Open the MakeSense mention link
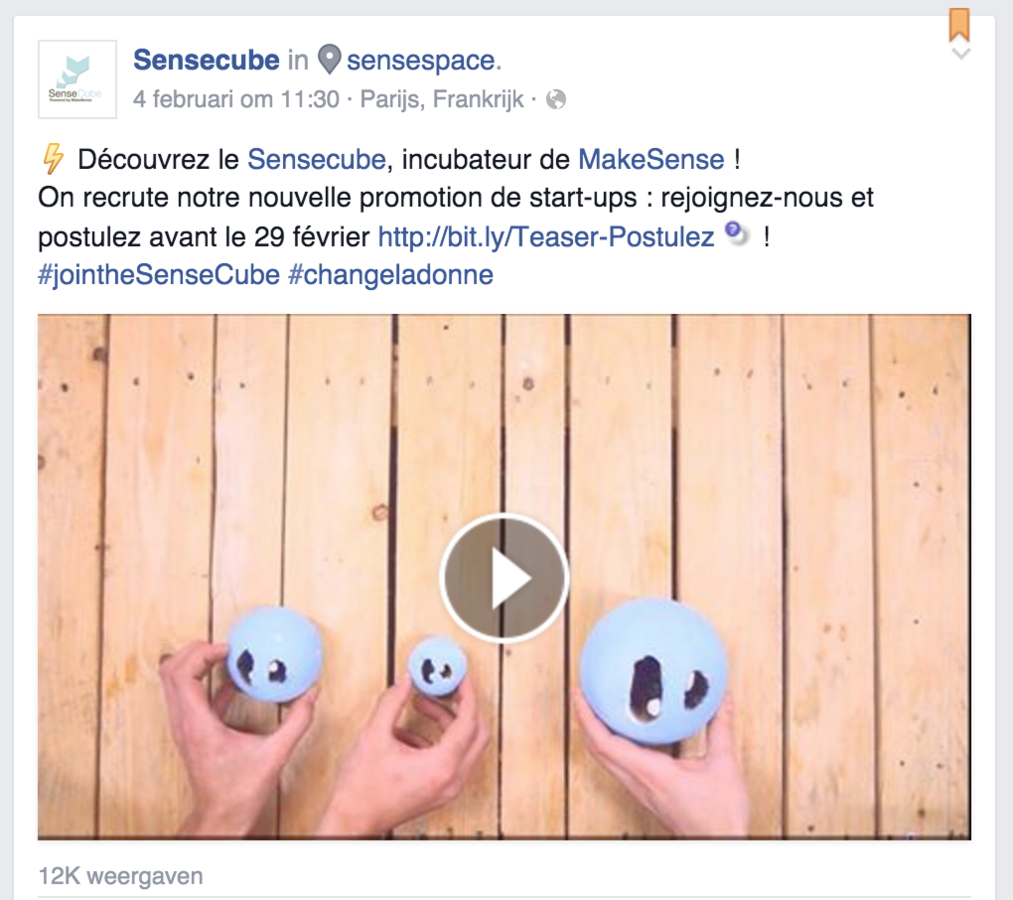Viewport: 1013px width, 900px height. (x=651, y=160)
